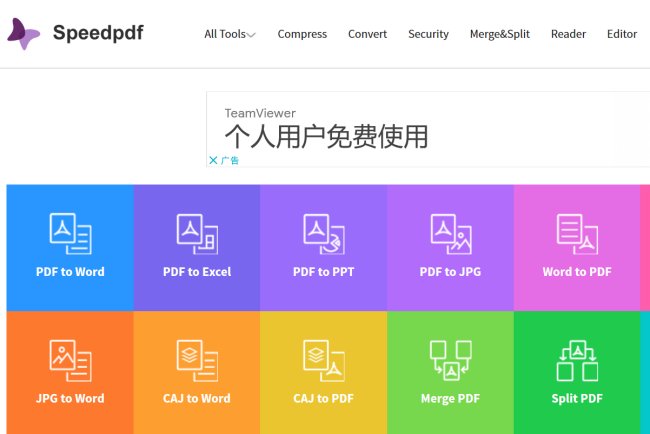Click the 'PDF to PPT' label
The image size is (650, 434).
pyautogui.click(x=324, y=272)
